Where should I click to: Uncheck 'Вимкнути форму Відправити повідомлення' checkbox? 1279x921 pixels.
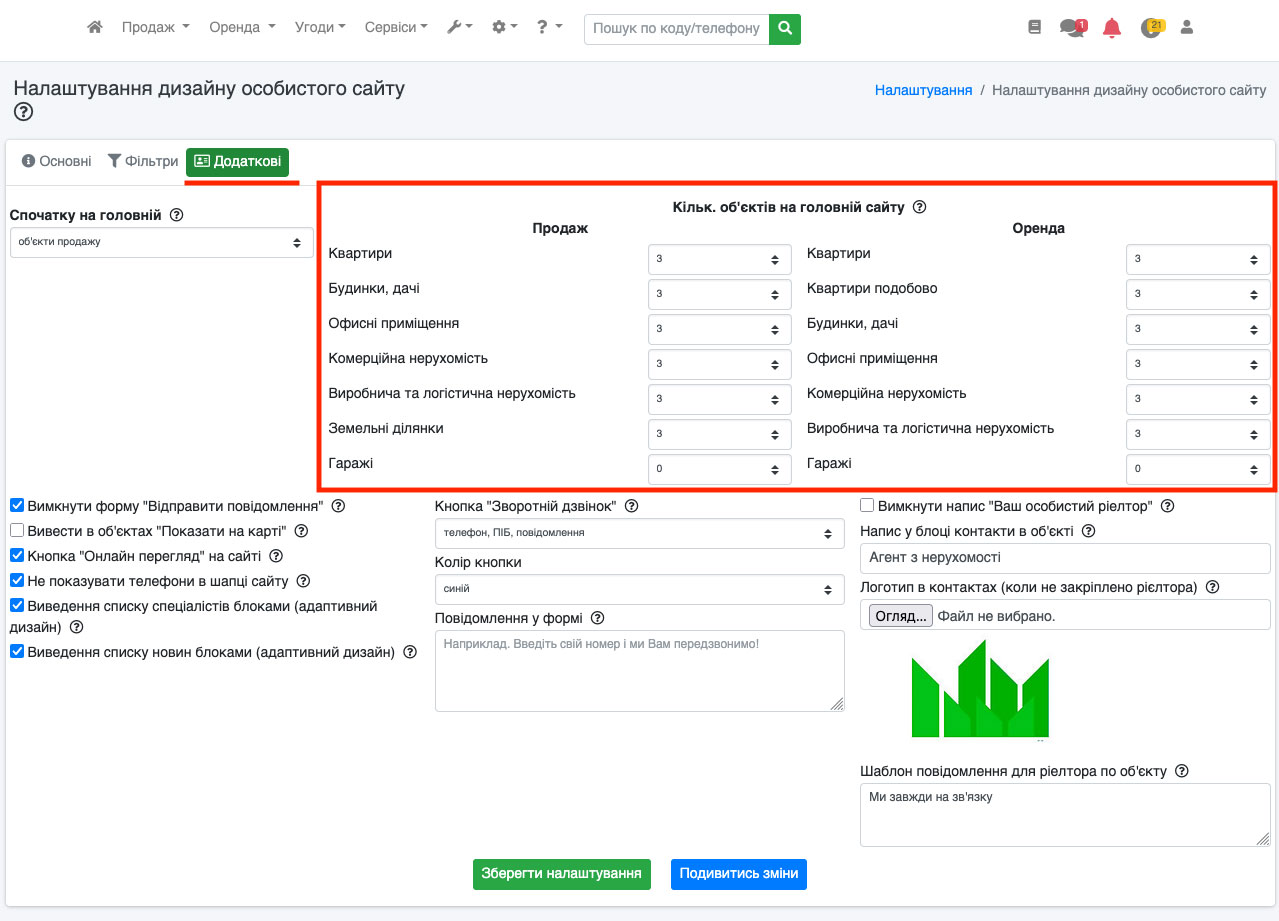[x=17, y=506]
